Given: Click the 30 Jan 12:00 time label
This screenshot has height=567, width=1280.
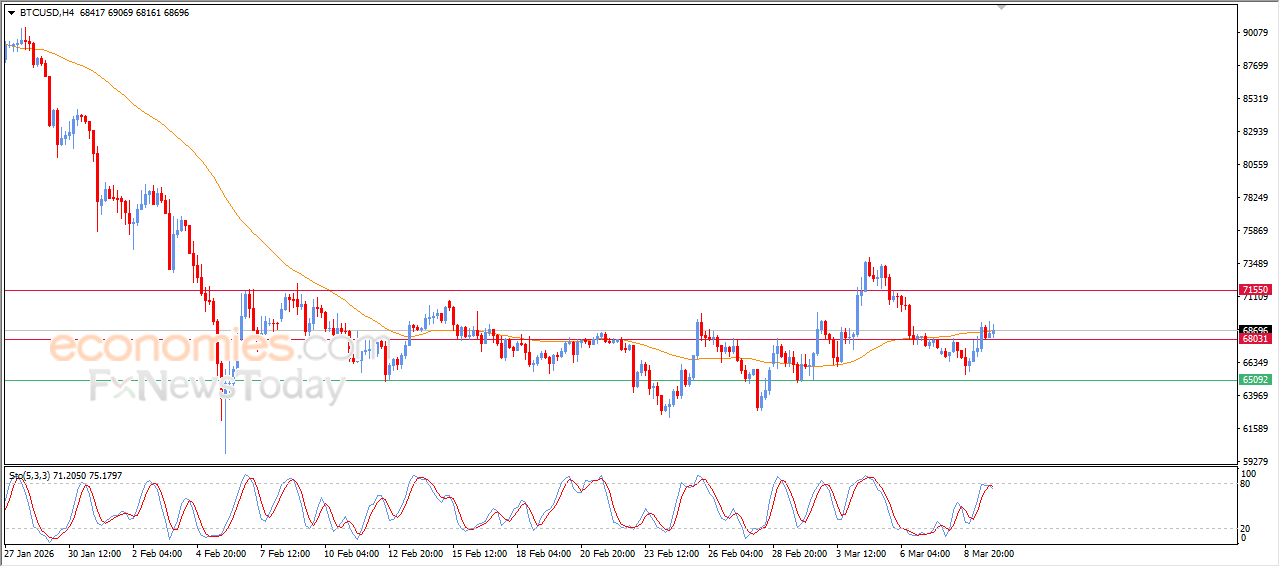Looking at the screenshot, I should tap(95, 553).
